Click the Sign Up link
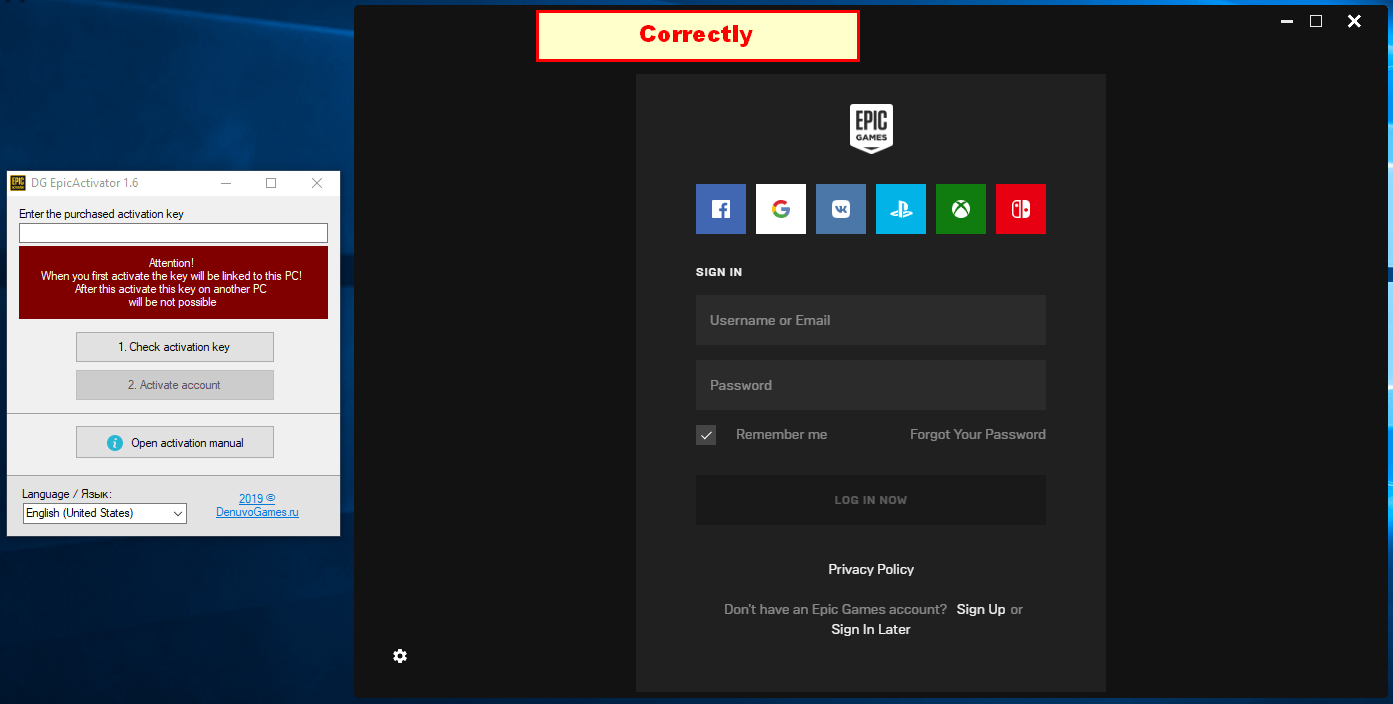This screenshot has width=1393, height=704. pos(981,609)
